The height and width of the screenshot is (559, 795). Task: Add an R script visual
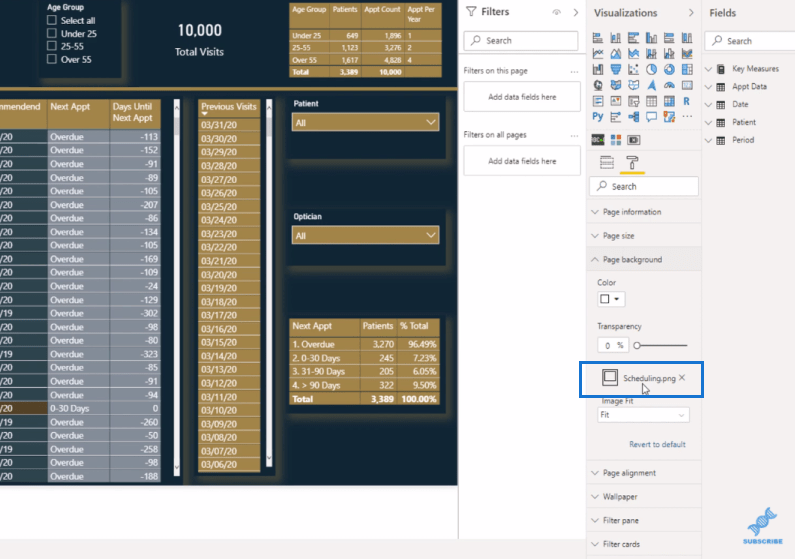point(687,101)
